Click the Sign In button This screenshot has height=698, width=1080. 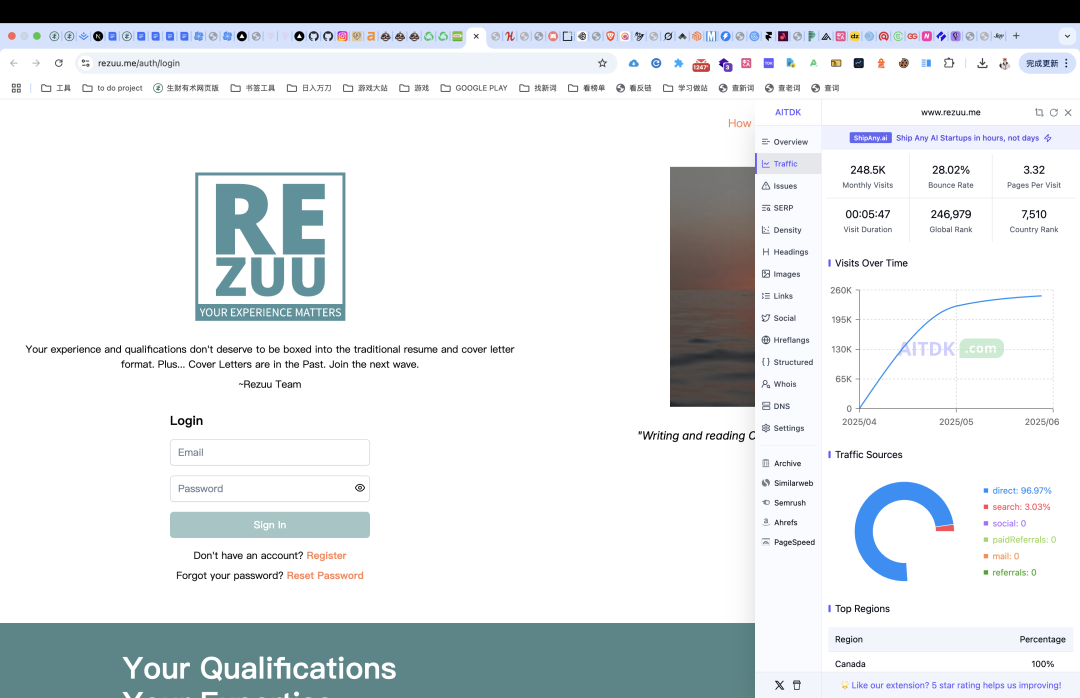click(270, 525)
